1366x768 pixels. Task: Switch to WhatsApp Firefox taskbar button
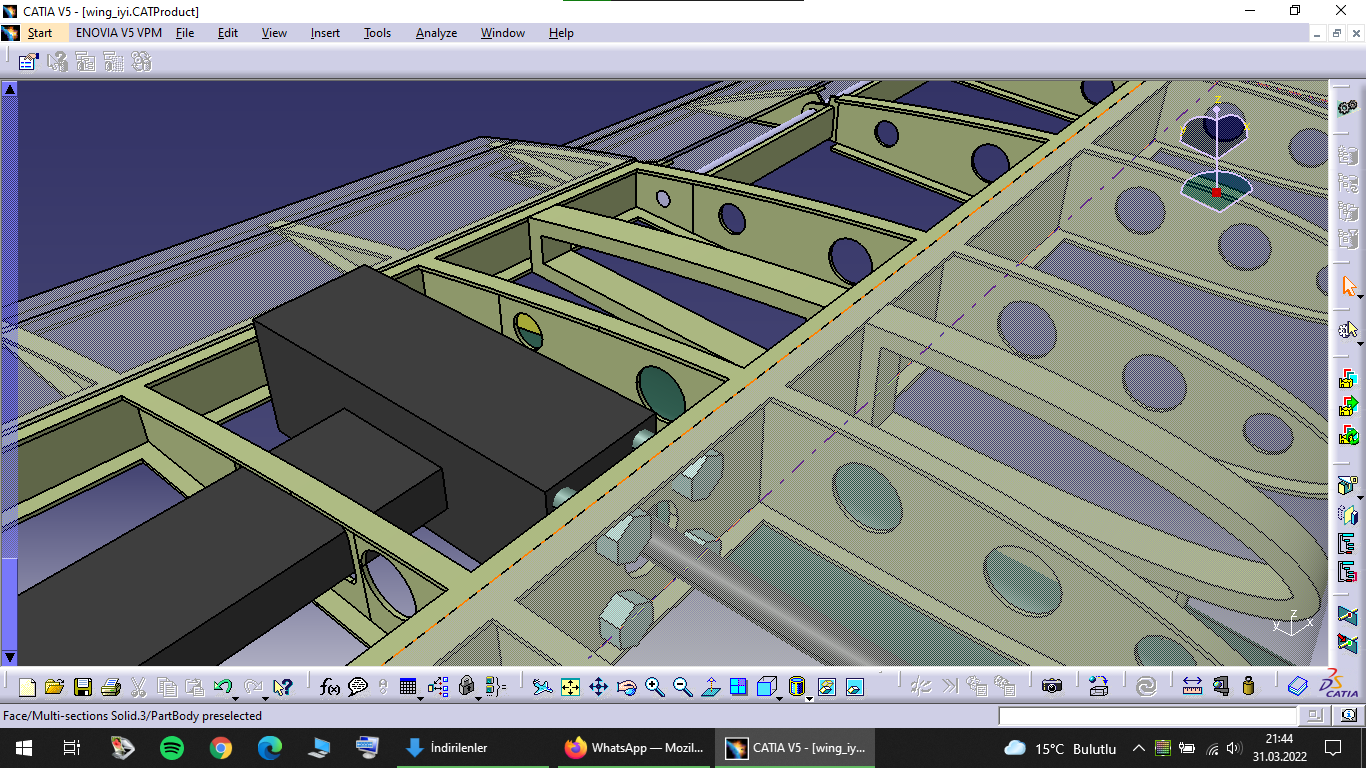(x=634, y=748)
